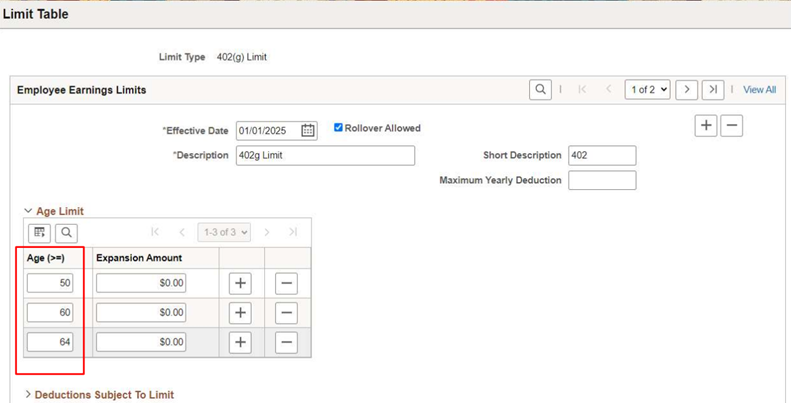Click Expansion Amount field in age 64 row
Screen dimensions: 791x403
[141, 342]
